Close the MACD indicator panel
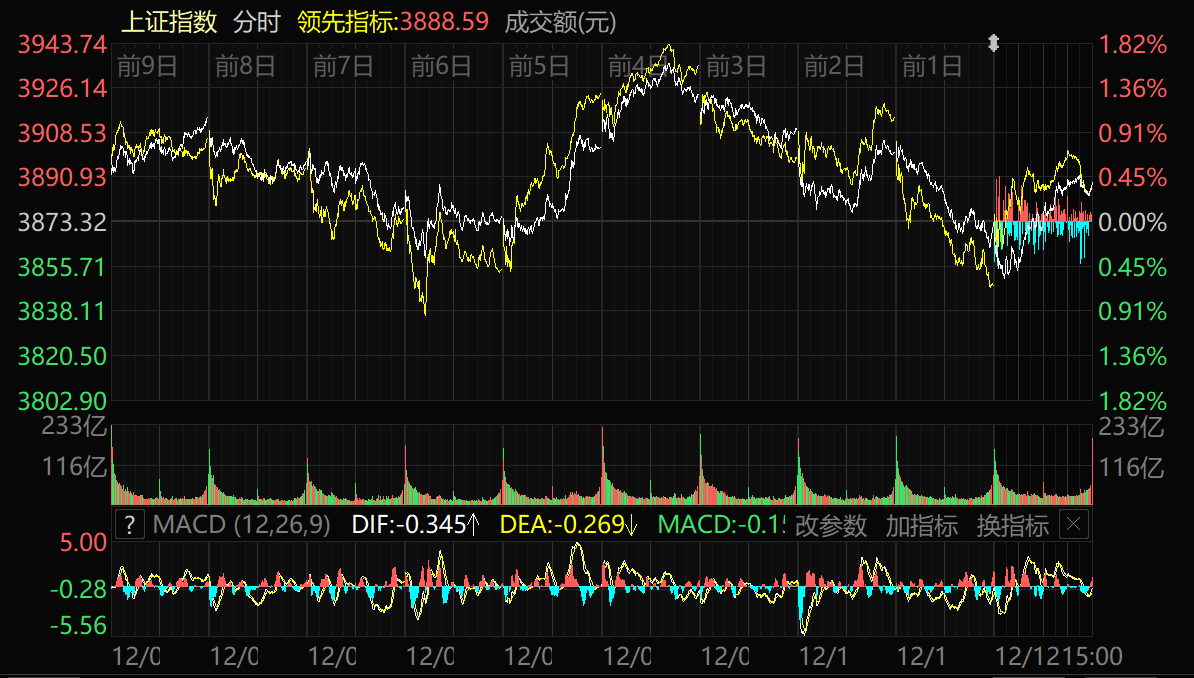This screenshot has height=678, width=1194. click(x=1073, y=524)
